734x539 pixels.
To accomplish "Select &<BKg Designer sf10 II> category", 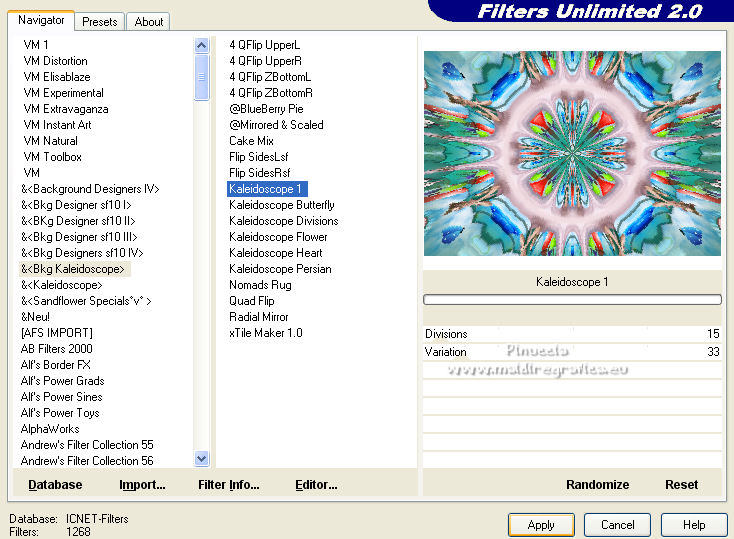I will point(78,221).
